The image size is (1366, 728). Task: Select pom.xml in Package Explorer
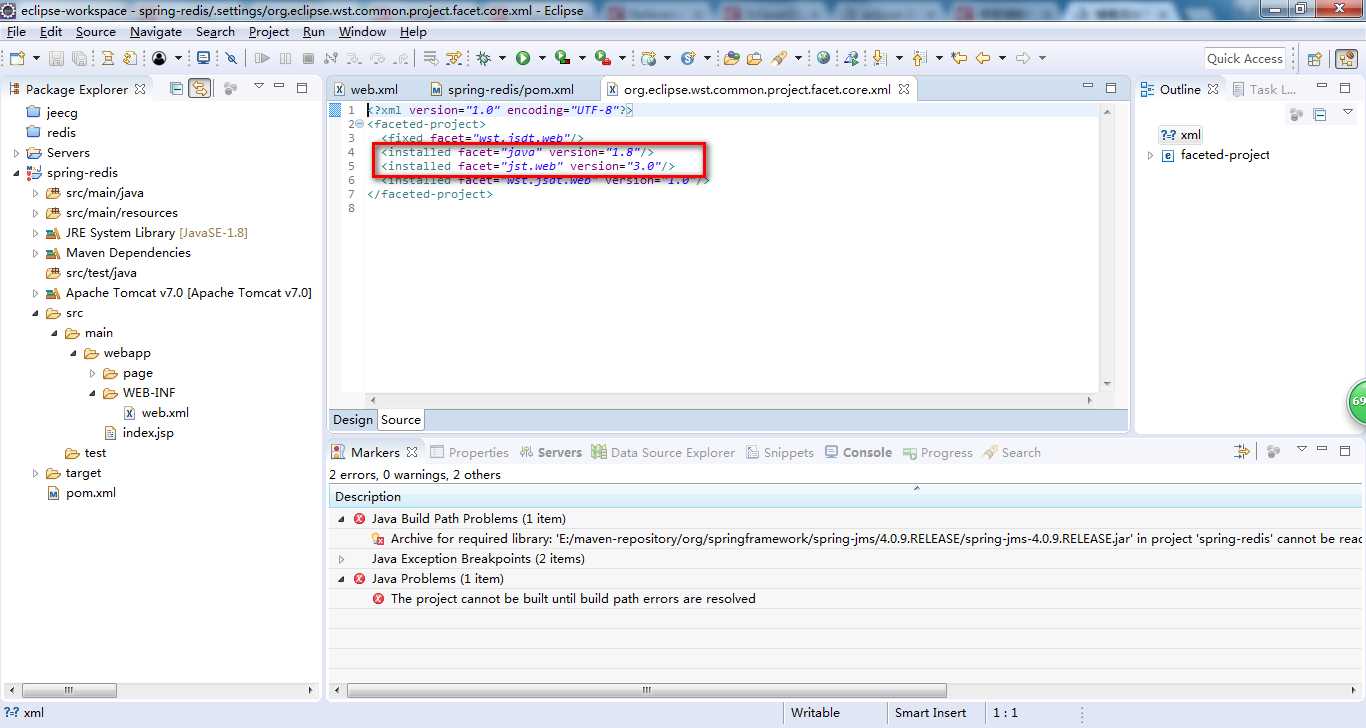click(91, 493)
